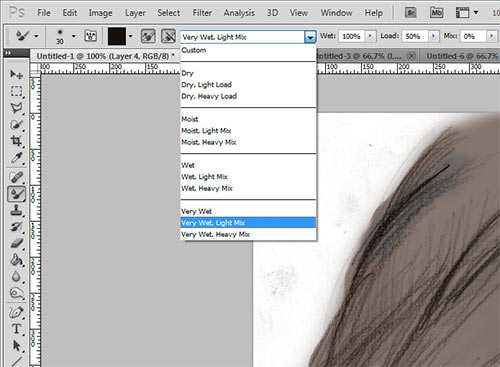Select the Path Selection tool
The height and width of the screenshot is (367, 500).
(16, 346)
